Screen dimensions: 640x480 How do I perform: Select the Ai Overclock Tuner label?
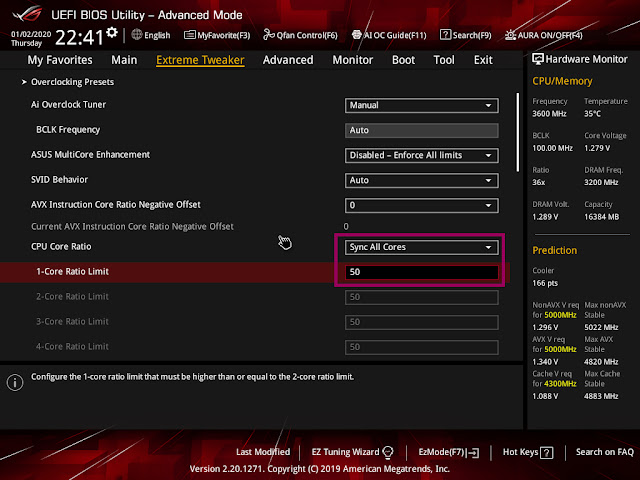coord(68,105)
